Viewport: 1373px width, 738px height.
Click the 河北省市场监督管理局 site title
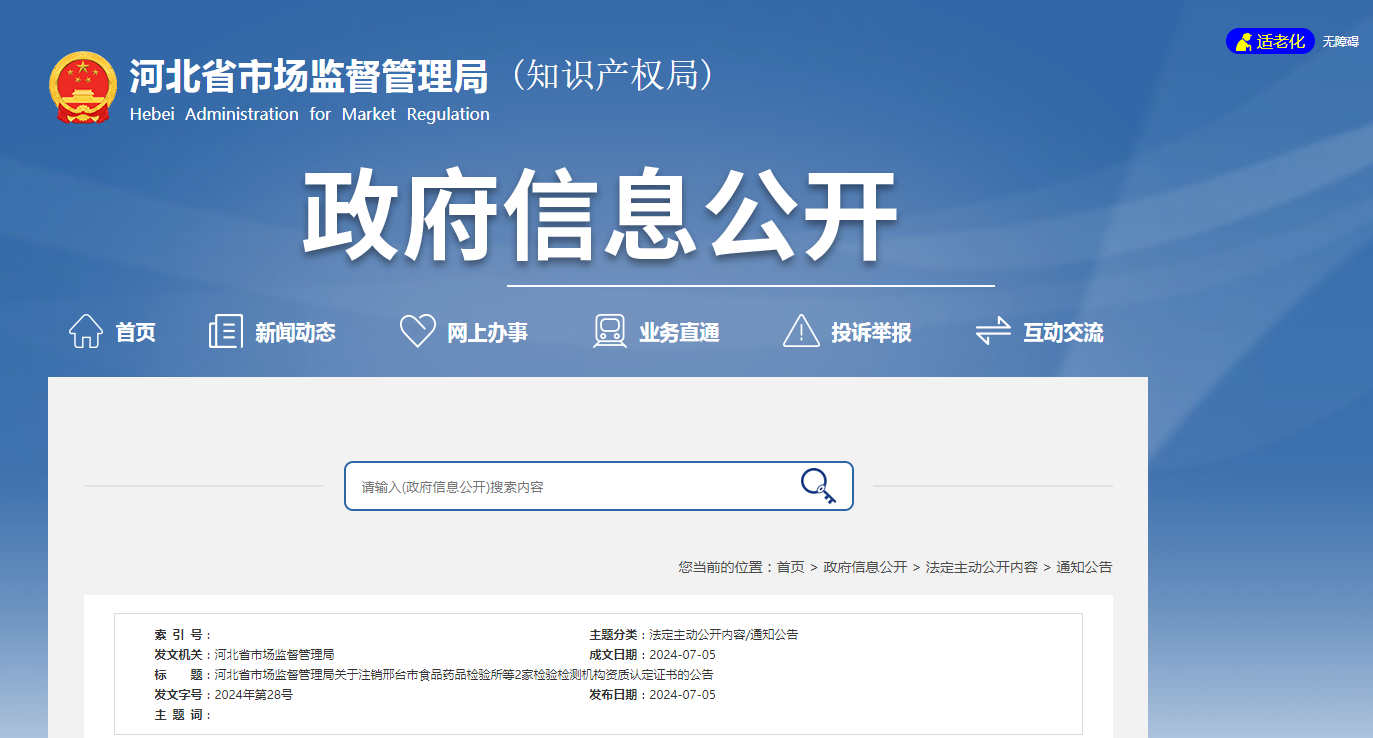click(x=309, y=77)
